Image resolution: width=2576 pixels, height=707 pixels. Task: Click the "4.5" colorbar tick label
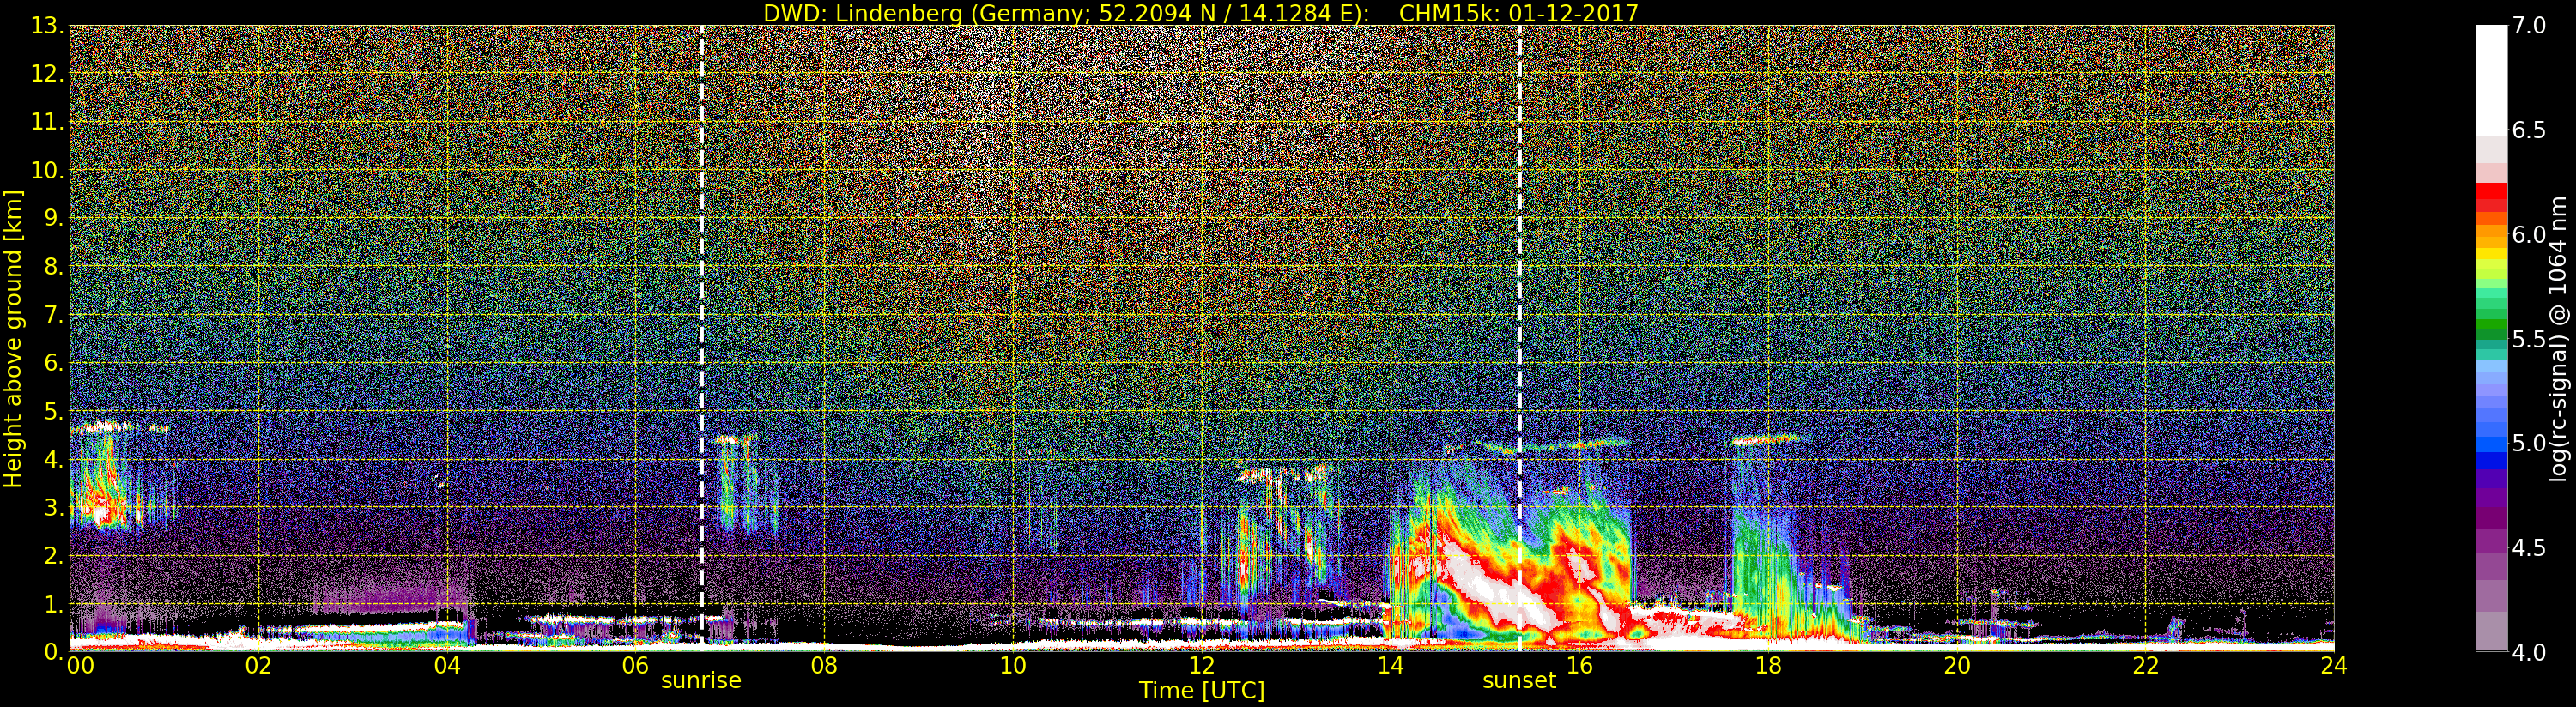tap(2528, 548)
